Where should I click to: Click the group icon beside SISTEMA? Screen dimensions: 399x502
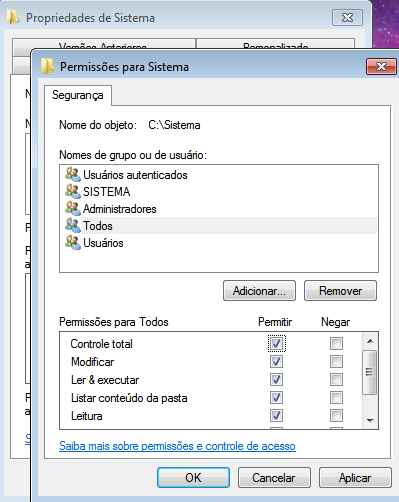(x=73, y=191)
